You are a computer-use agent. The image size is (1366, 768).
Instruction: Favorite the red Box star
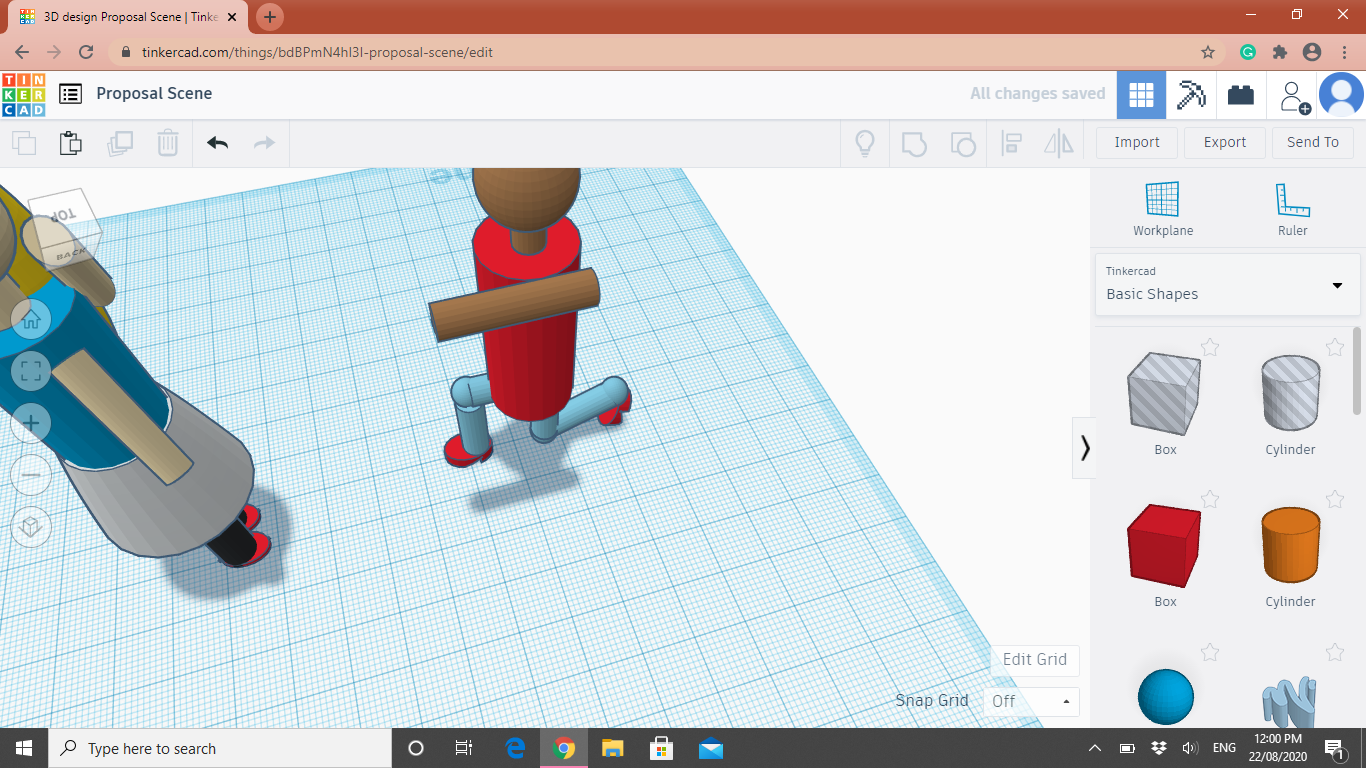pyautogui.click(x=1210, y=499)
